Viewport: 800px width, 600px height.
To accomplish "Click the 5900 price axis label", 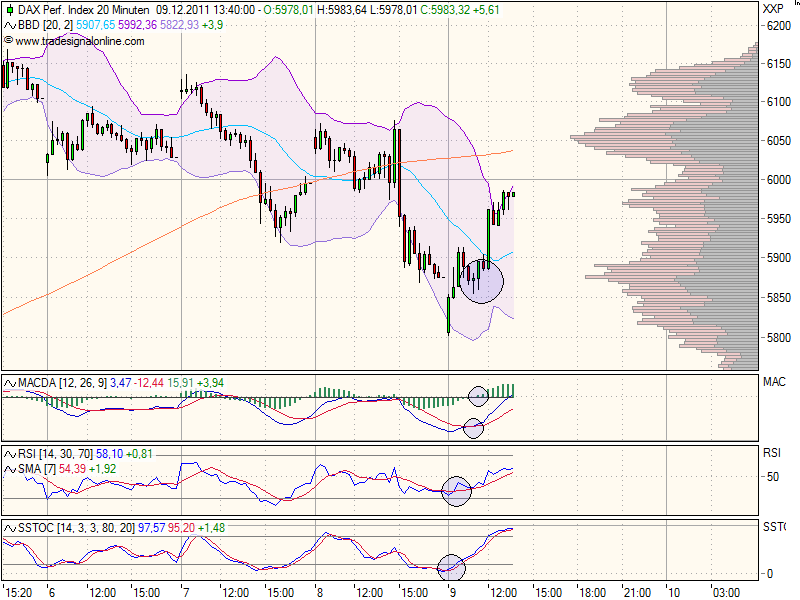I will pos(779,258).
